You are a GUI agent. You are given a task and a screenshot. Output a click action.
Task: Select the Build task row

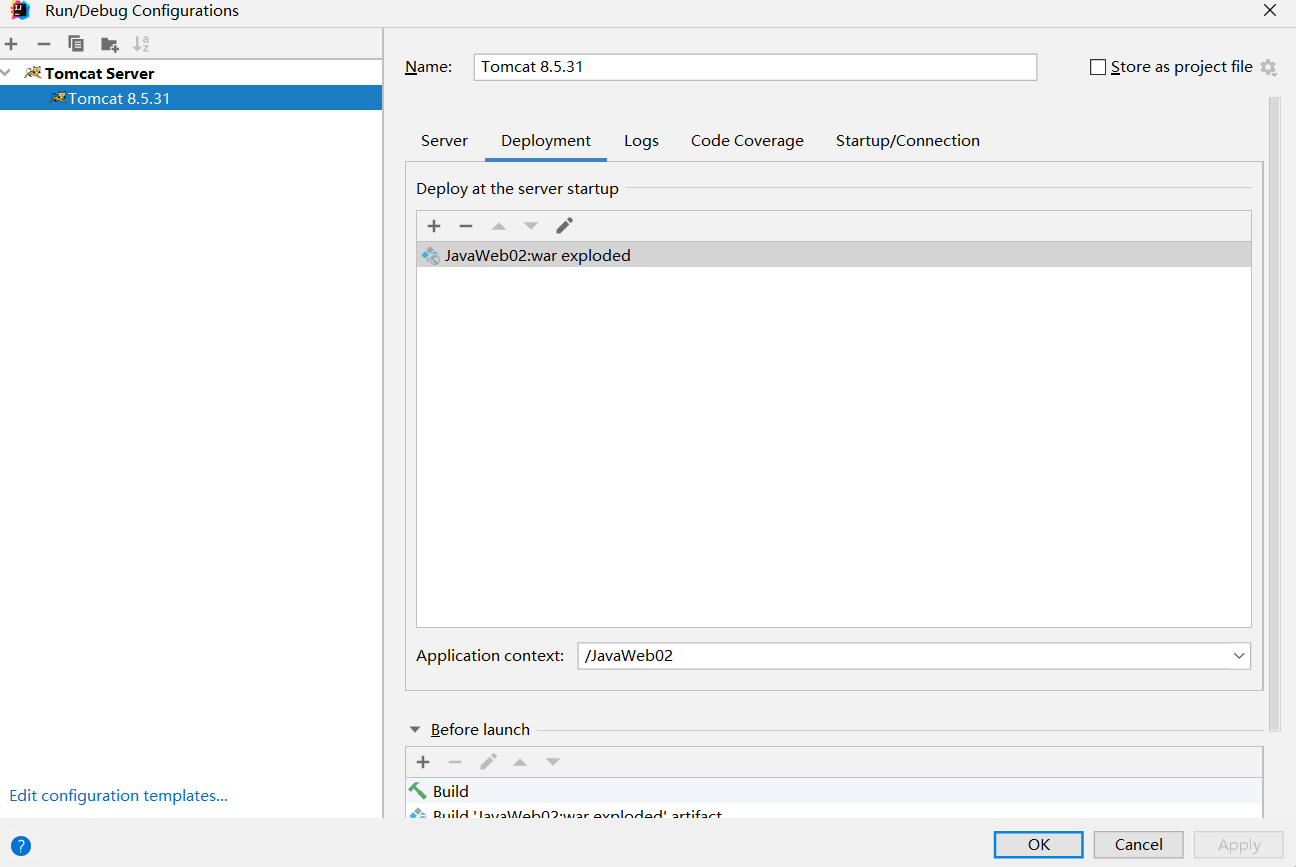click(834, 791)
